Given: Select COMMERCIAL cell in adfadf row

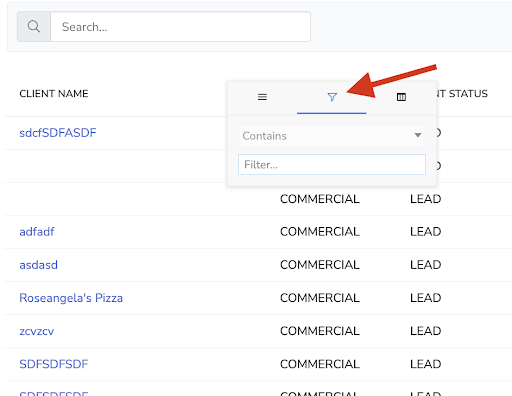Looking at the screenshot, I should [x=320, y=232].
